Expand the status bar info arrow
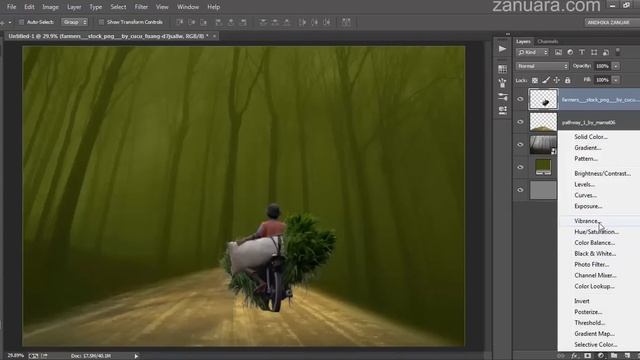Image resolution: width=640 pixels, height=360 pixels. click(136, 356)
